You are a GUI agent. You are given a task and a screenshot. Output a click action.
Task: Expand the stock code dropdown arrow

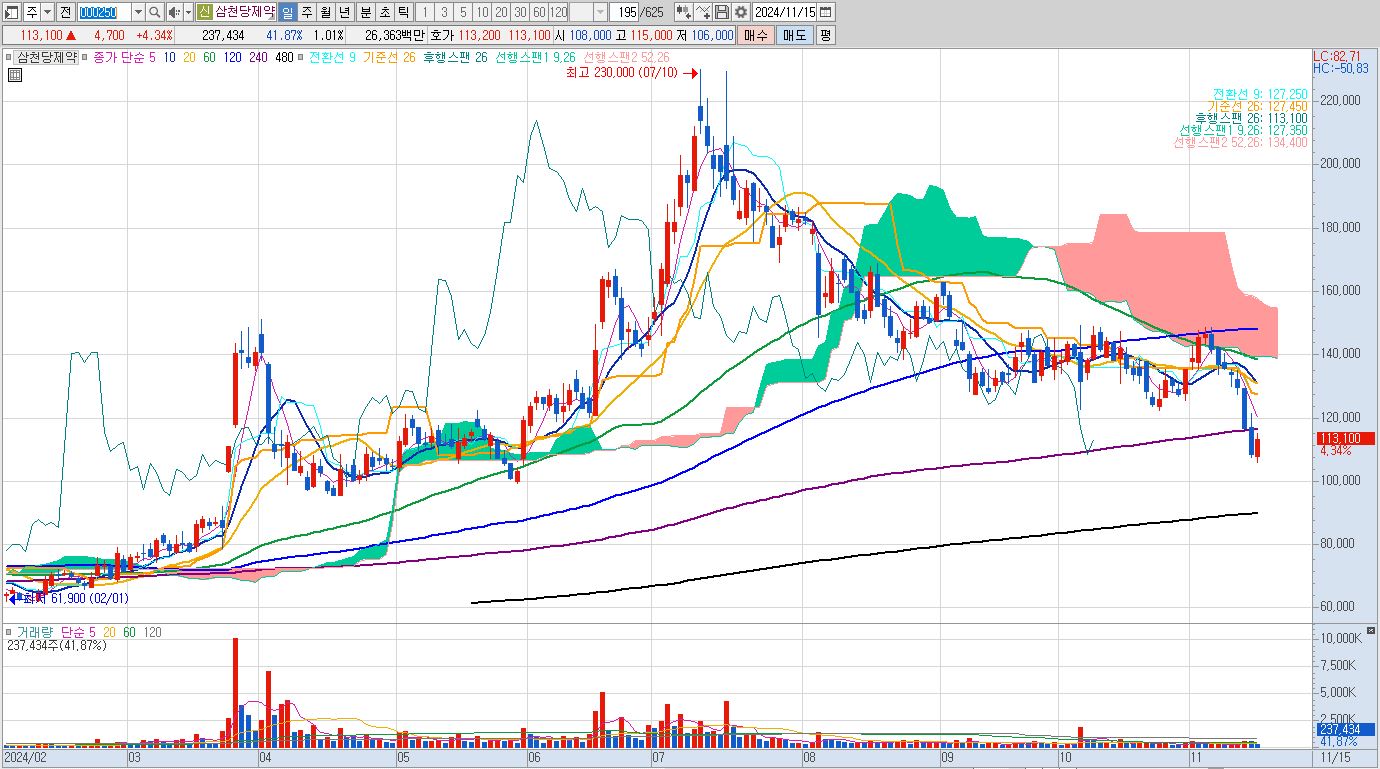click(138, 12)
